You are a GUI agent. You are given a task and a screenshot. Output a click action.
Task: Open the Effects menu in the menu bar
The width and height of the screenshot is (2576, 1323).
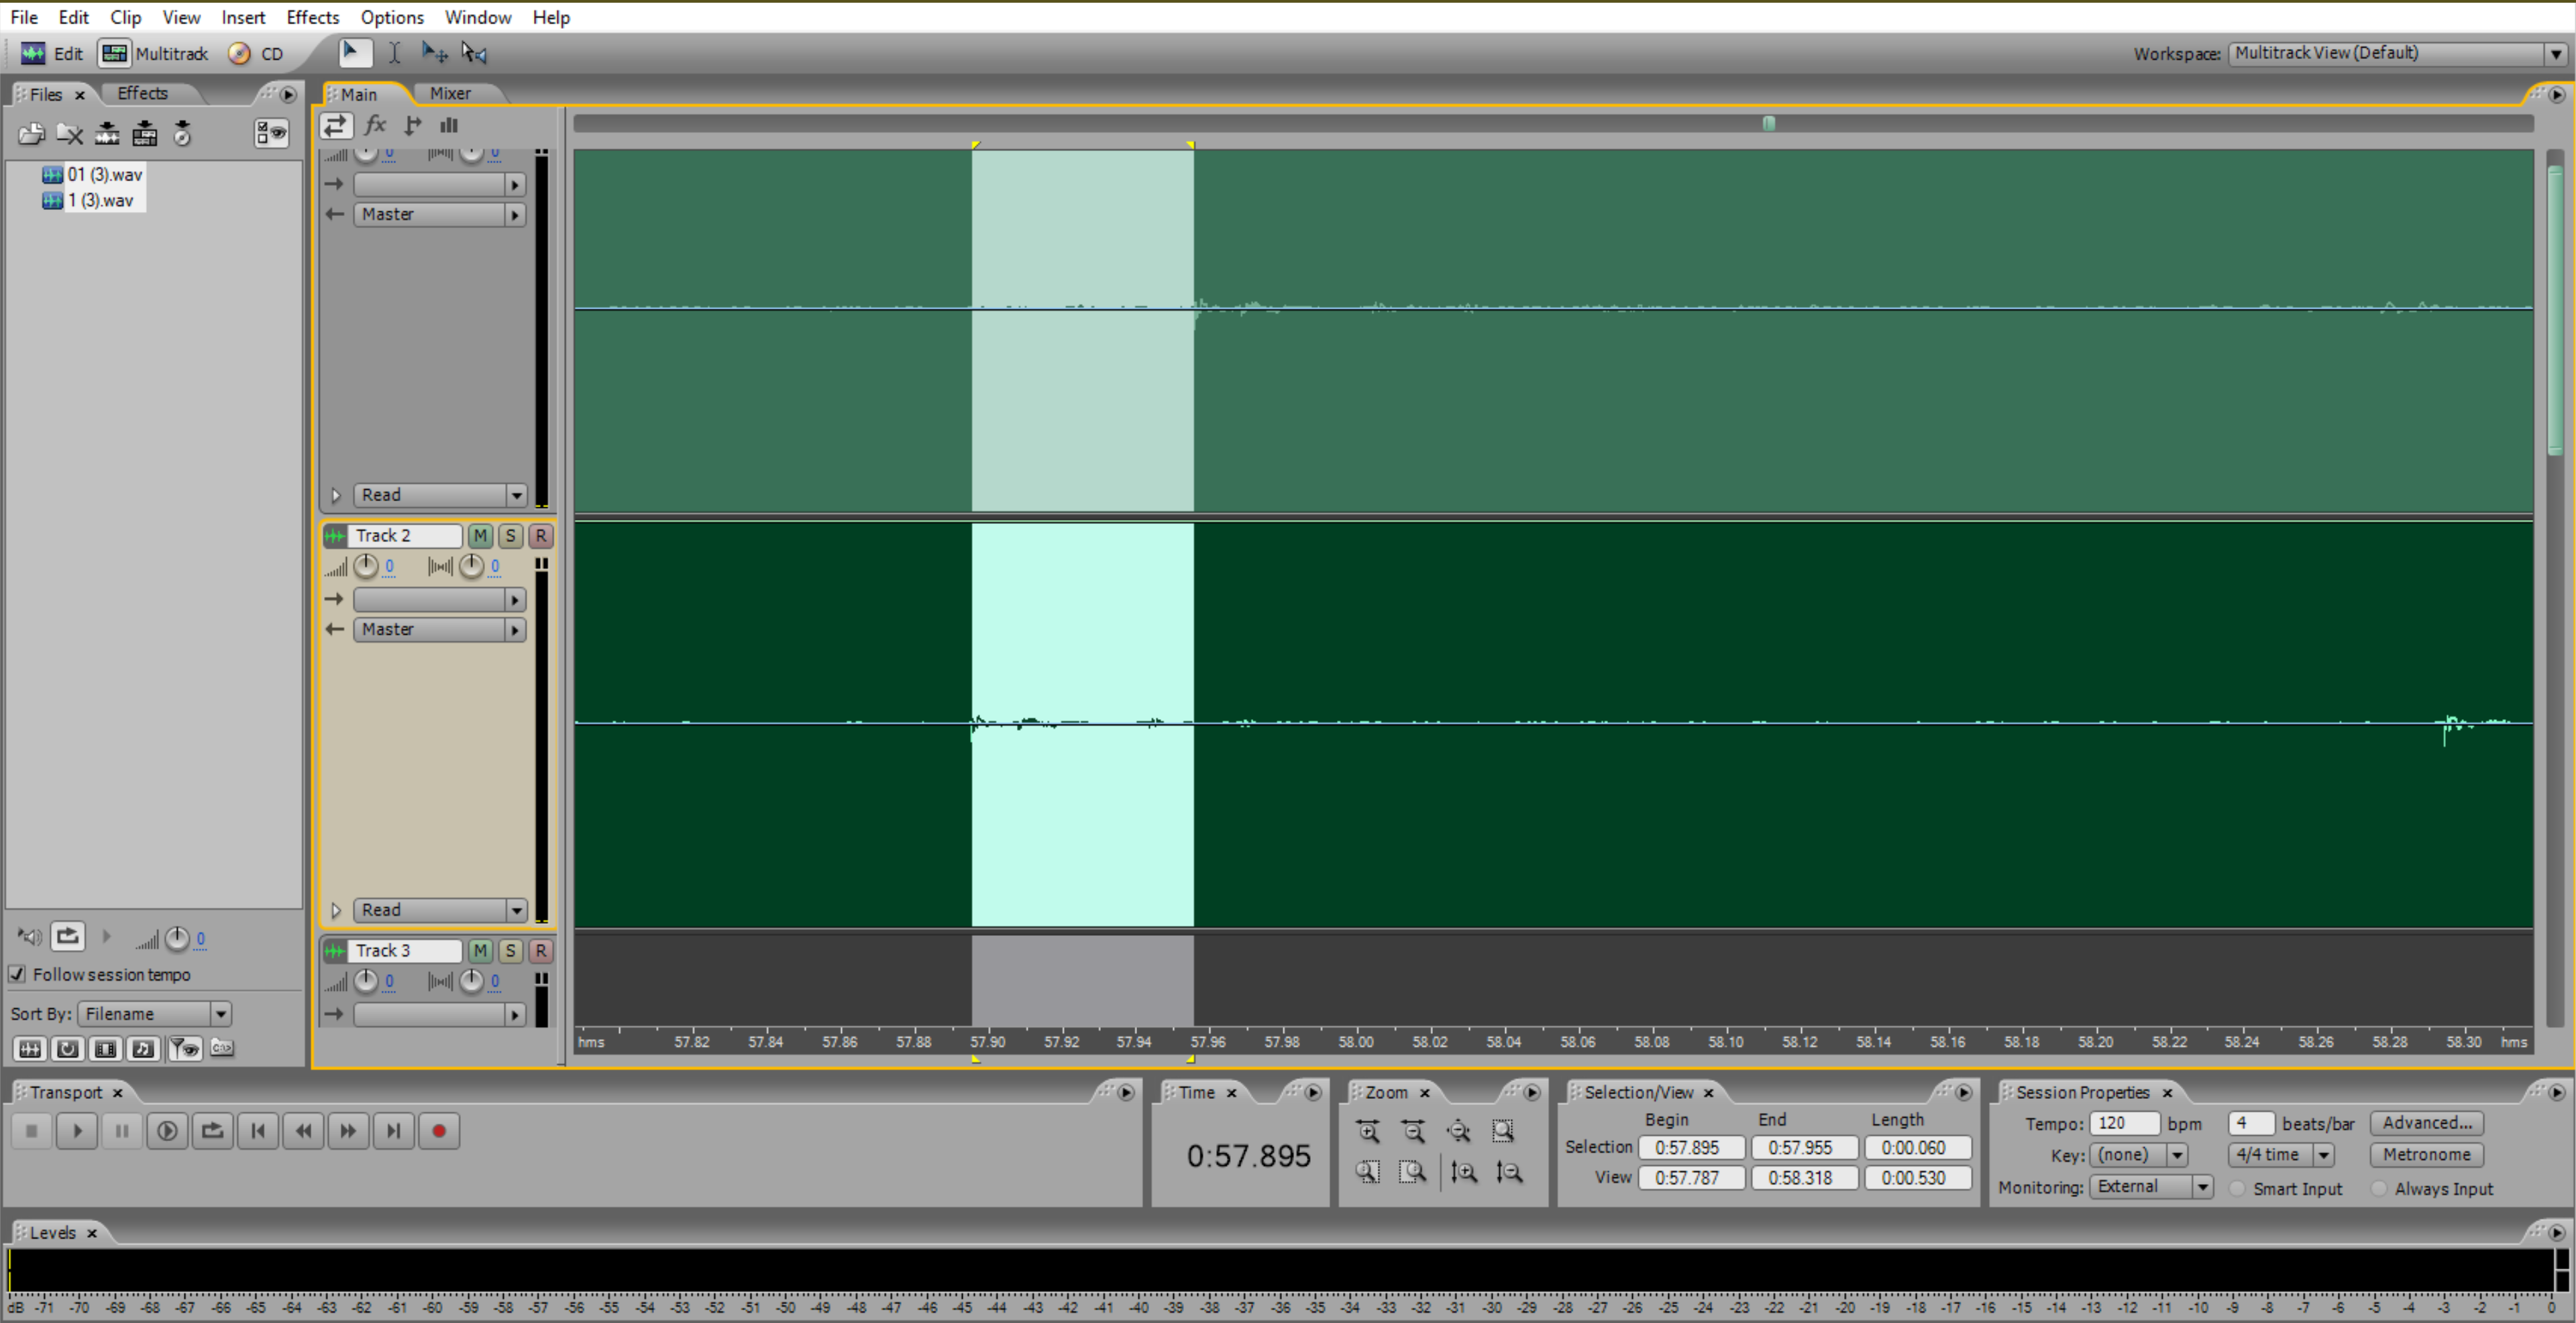click(x=312, y=17)
